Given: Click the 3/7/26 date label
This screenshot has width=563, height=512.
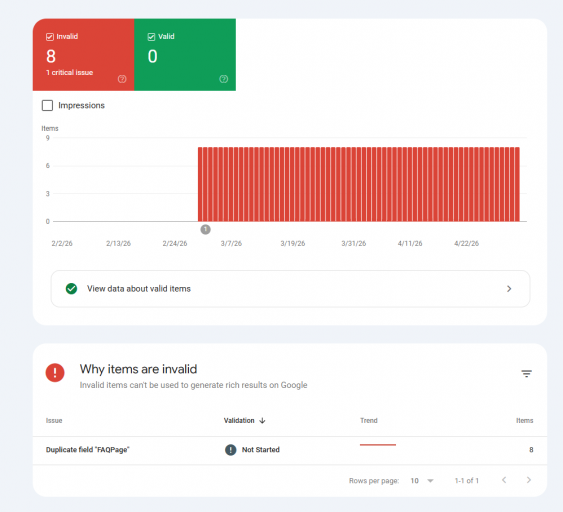Looking at the screenshot, I should point(231,243).
